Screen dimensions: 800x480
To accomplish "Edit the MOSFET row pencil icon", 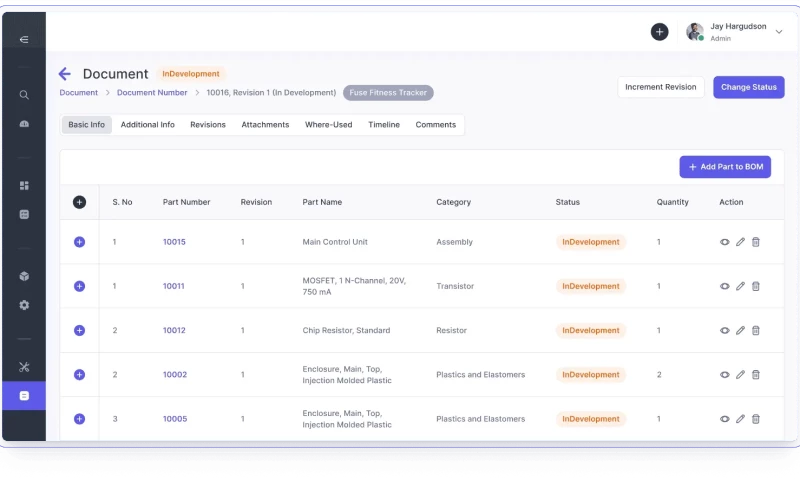I will click(740, 286).
